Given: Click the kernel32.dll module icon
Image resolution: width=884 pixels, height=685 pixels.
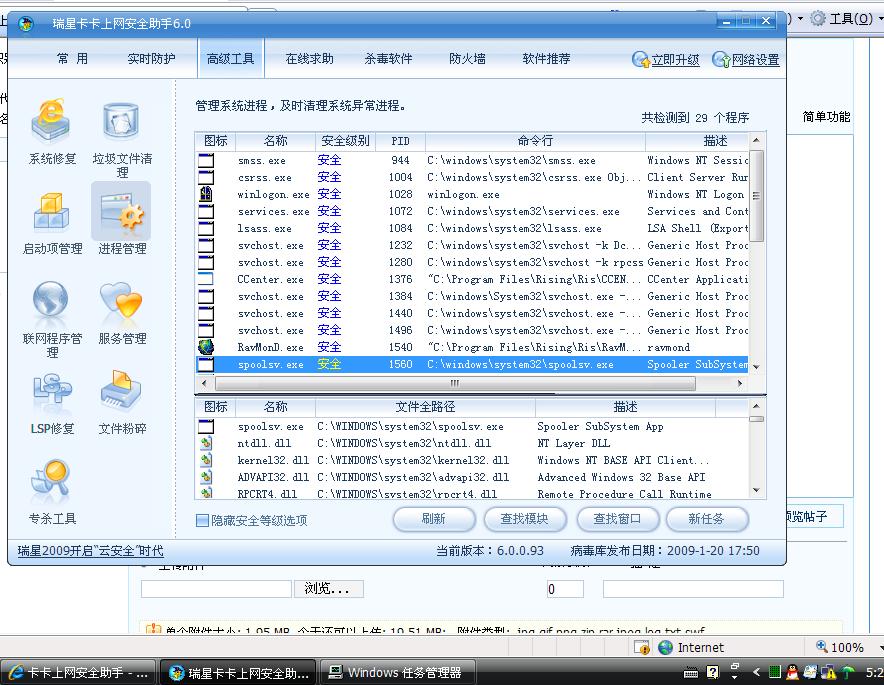Looking at the screenshot, I should [206, 460].
